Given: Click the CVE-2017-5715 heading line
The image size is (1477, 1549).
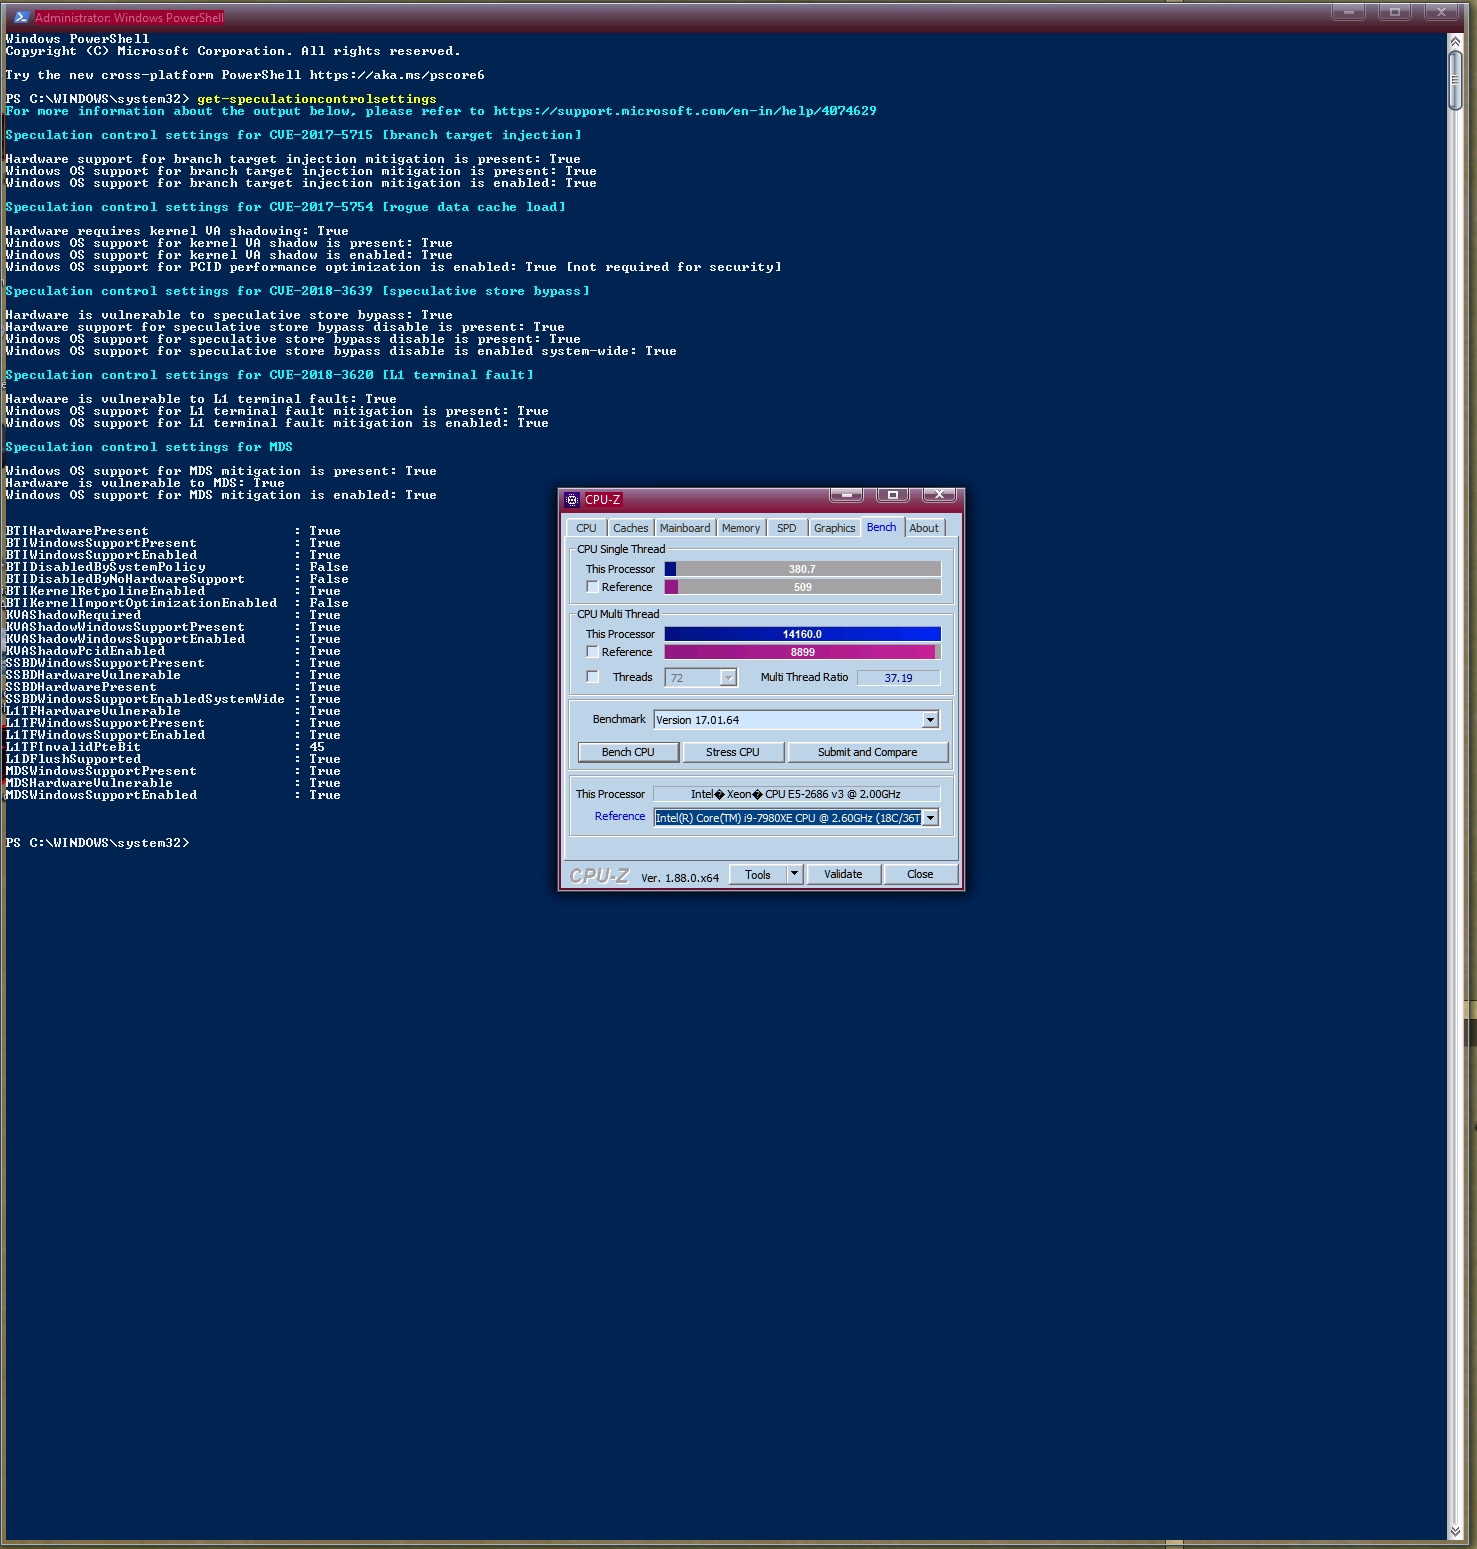Looking at the screenshot, I should pyautogui.click(x=293, y=135).
